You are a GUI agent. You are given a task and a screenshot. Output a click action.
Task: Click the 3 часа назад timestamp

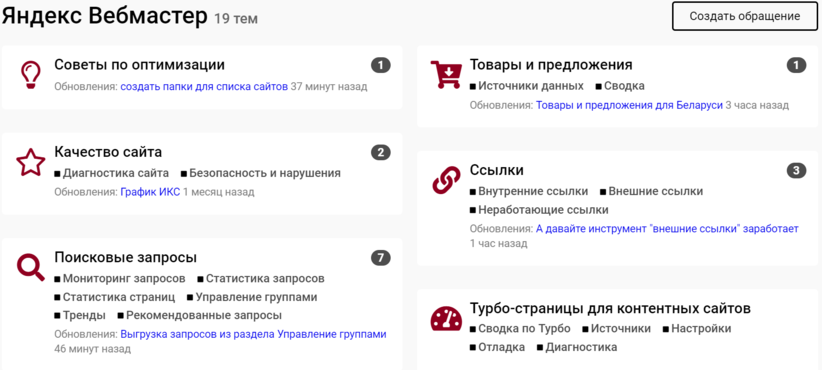pos(757,105)
